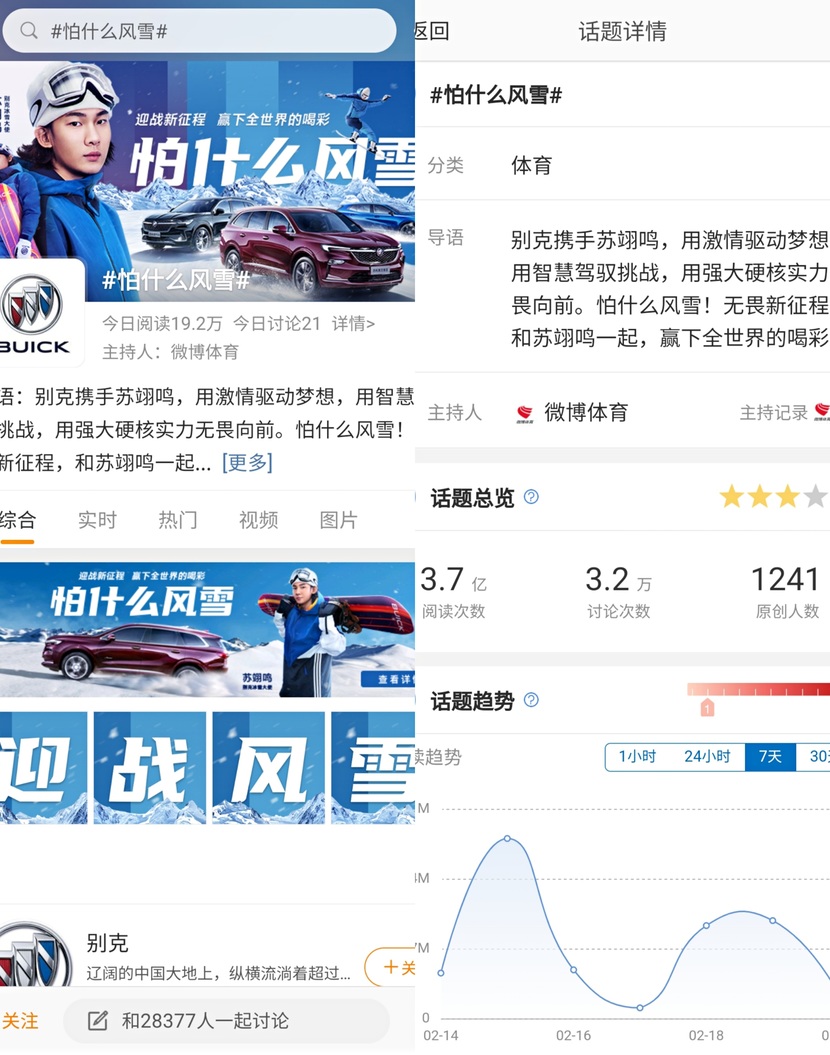Screen dimensions: 830x1055
Task: Open the 微博体育 host name
Action: pyautogui.click(x=586, y=412)
